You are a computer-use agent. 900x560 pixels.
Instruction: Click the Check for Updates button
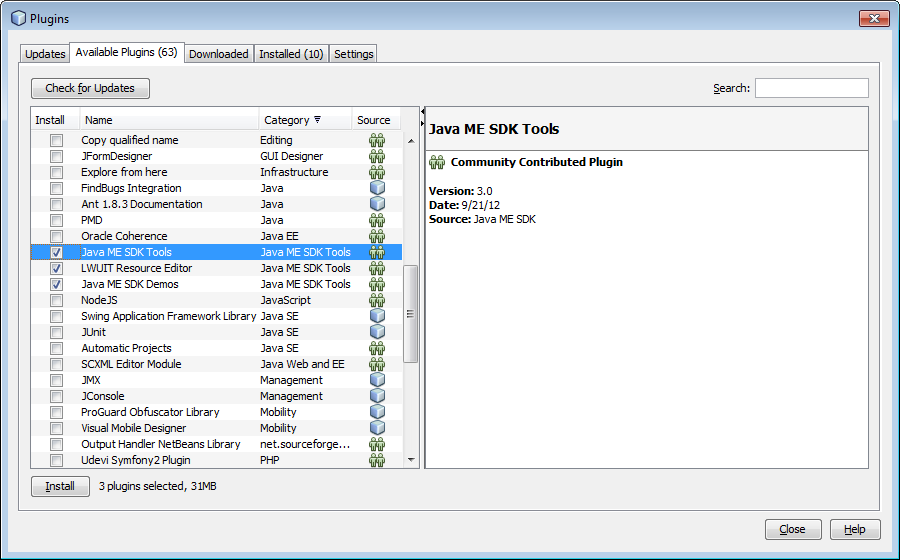click(90, 88)
